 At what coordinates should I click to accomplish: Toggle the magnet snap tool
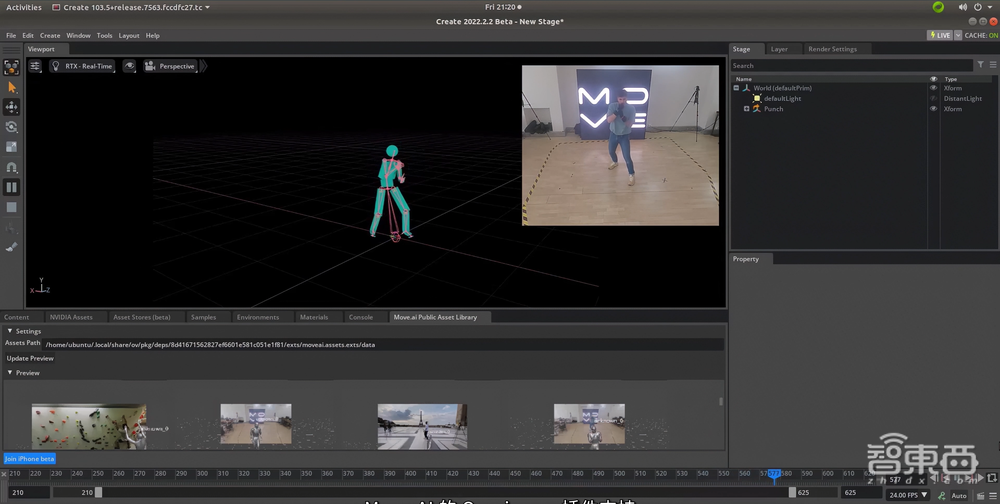coord(12,167)
